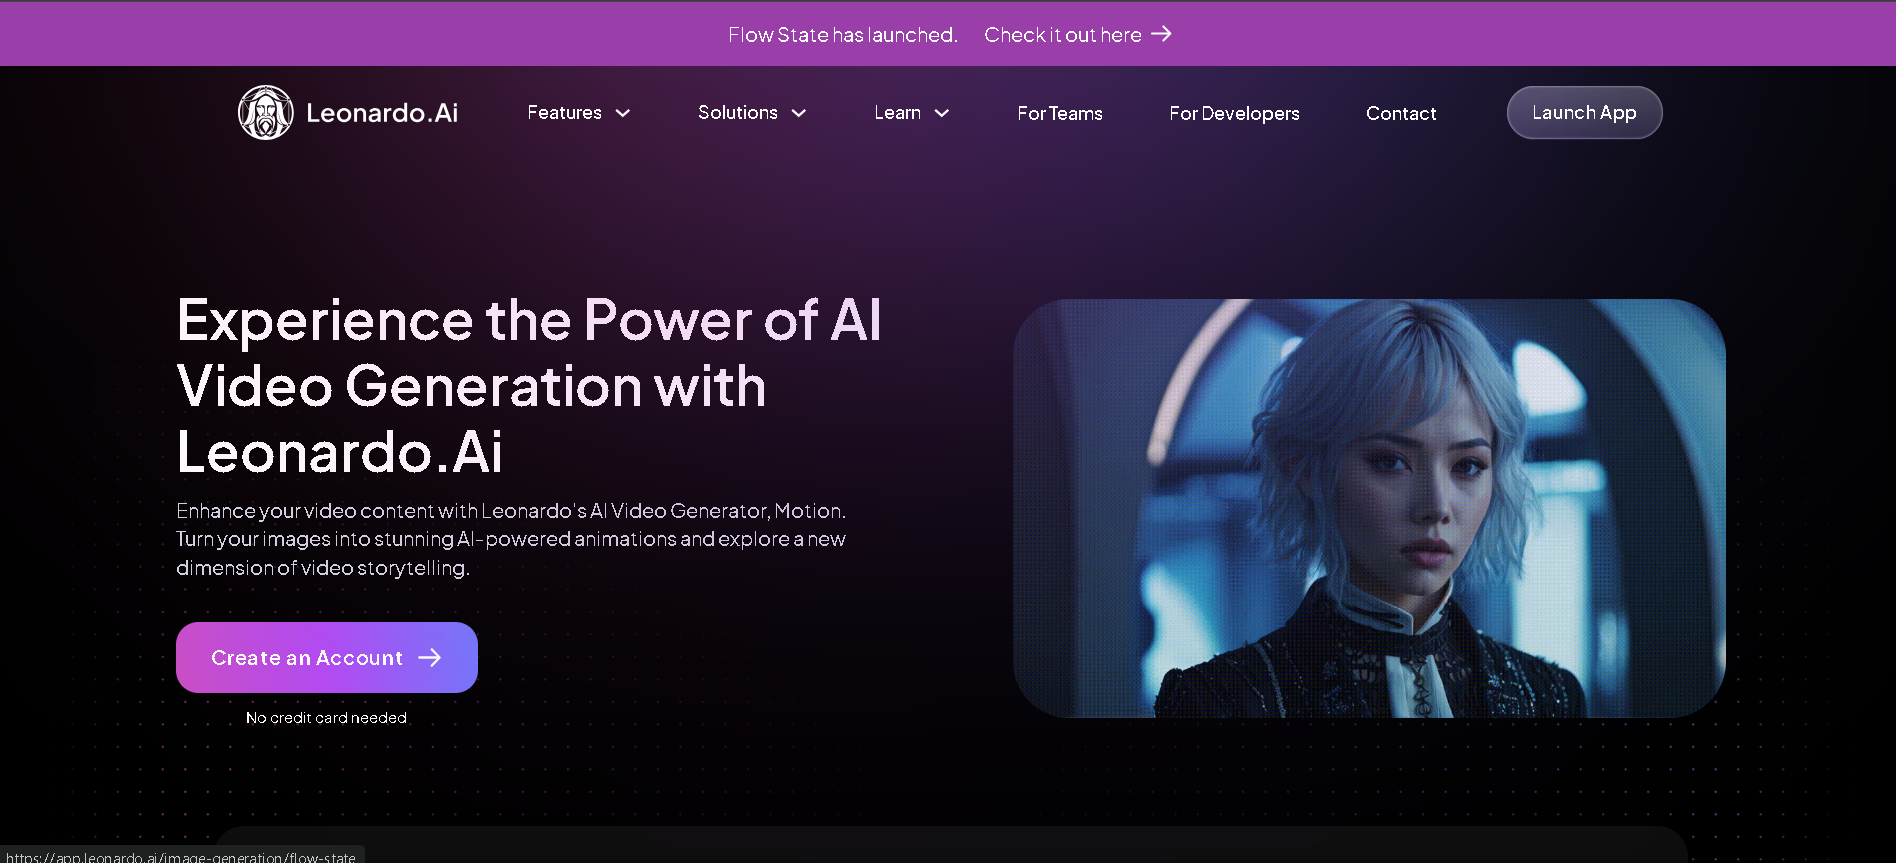Open the Solutions menu
1896x863 pixels.
tap(738, 113)
